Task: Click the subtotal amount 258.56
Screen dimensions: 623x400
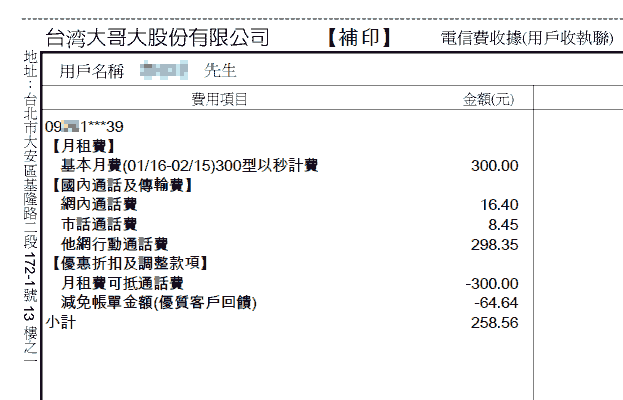Action: coord(495,323)
